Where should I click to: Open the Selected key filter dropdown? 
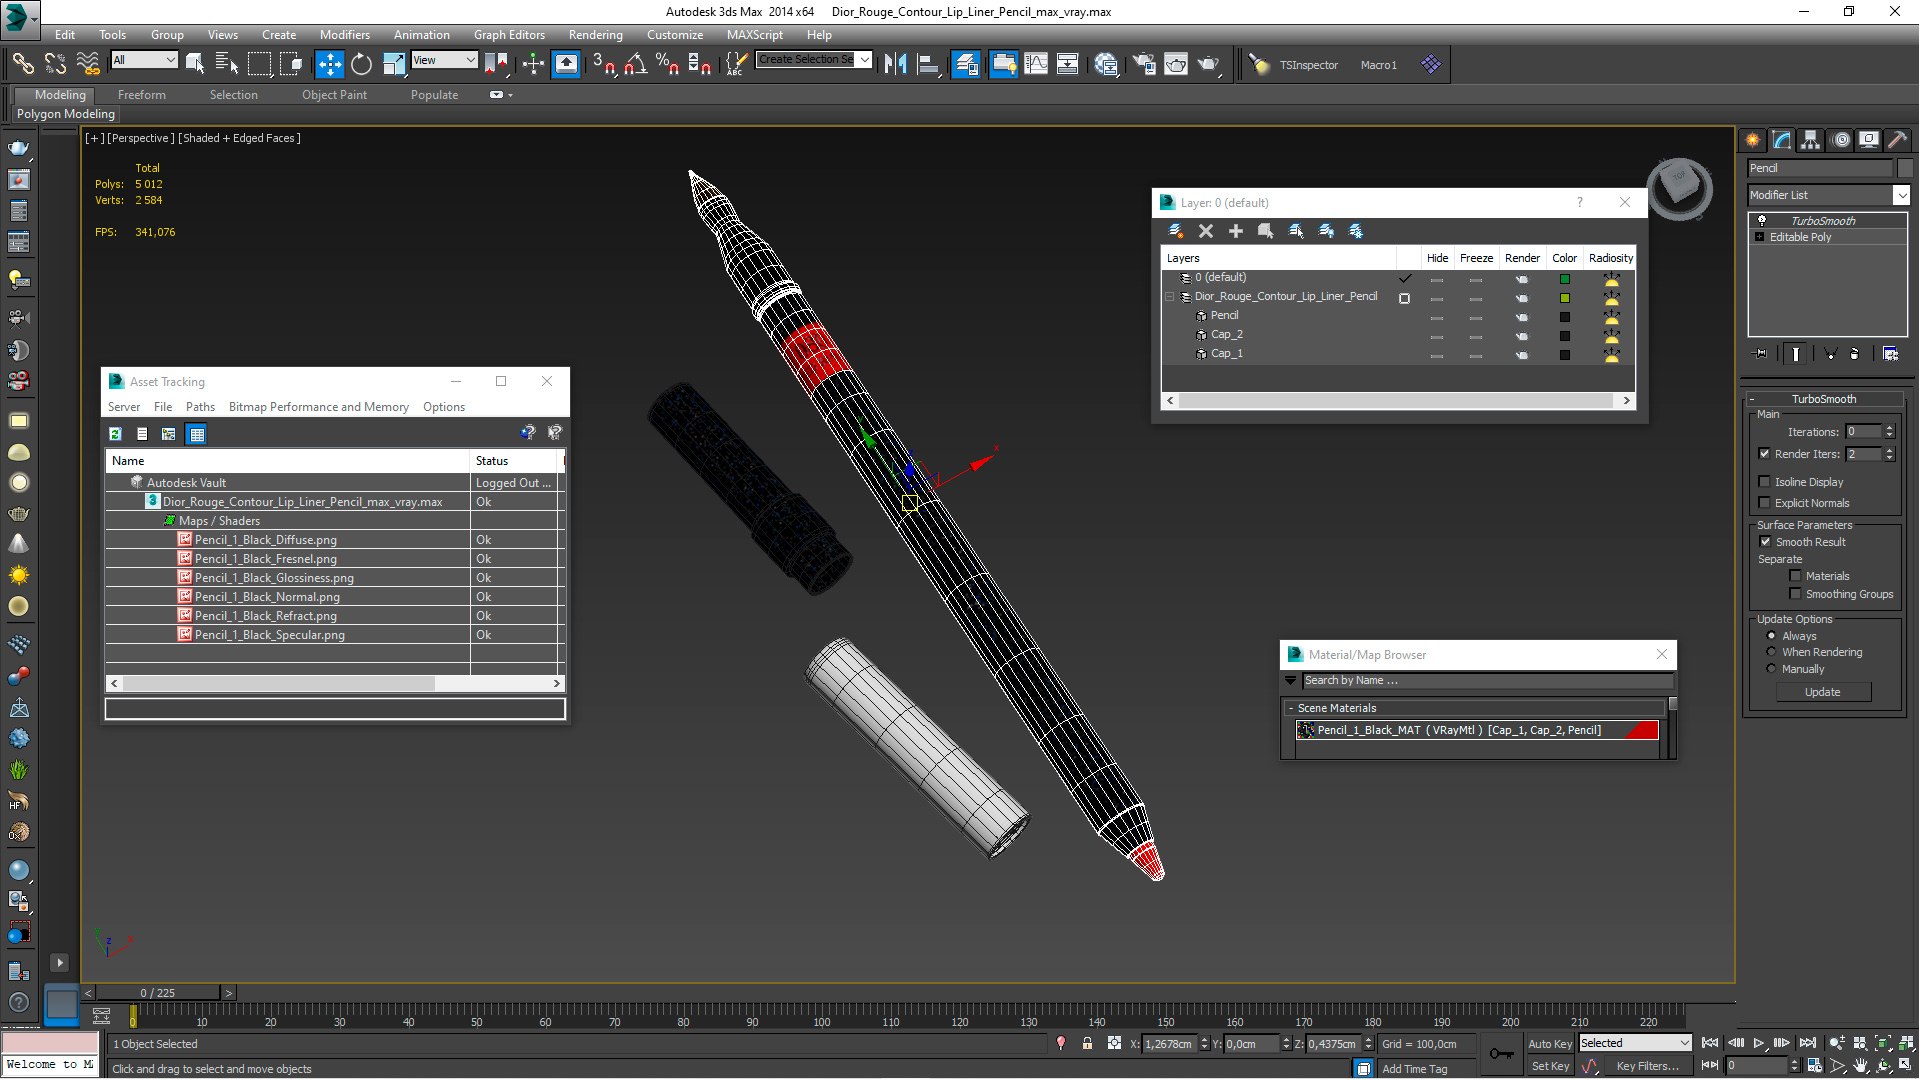[x=1635, y=1043]
